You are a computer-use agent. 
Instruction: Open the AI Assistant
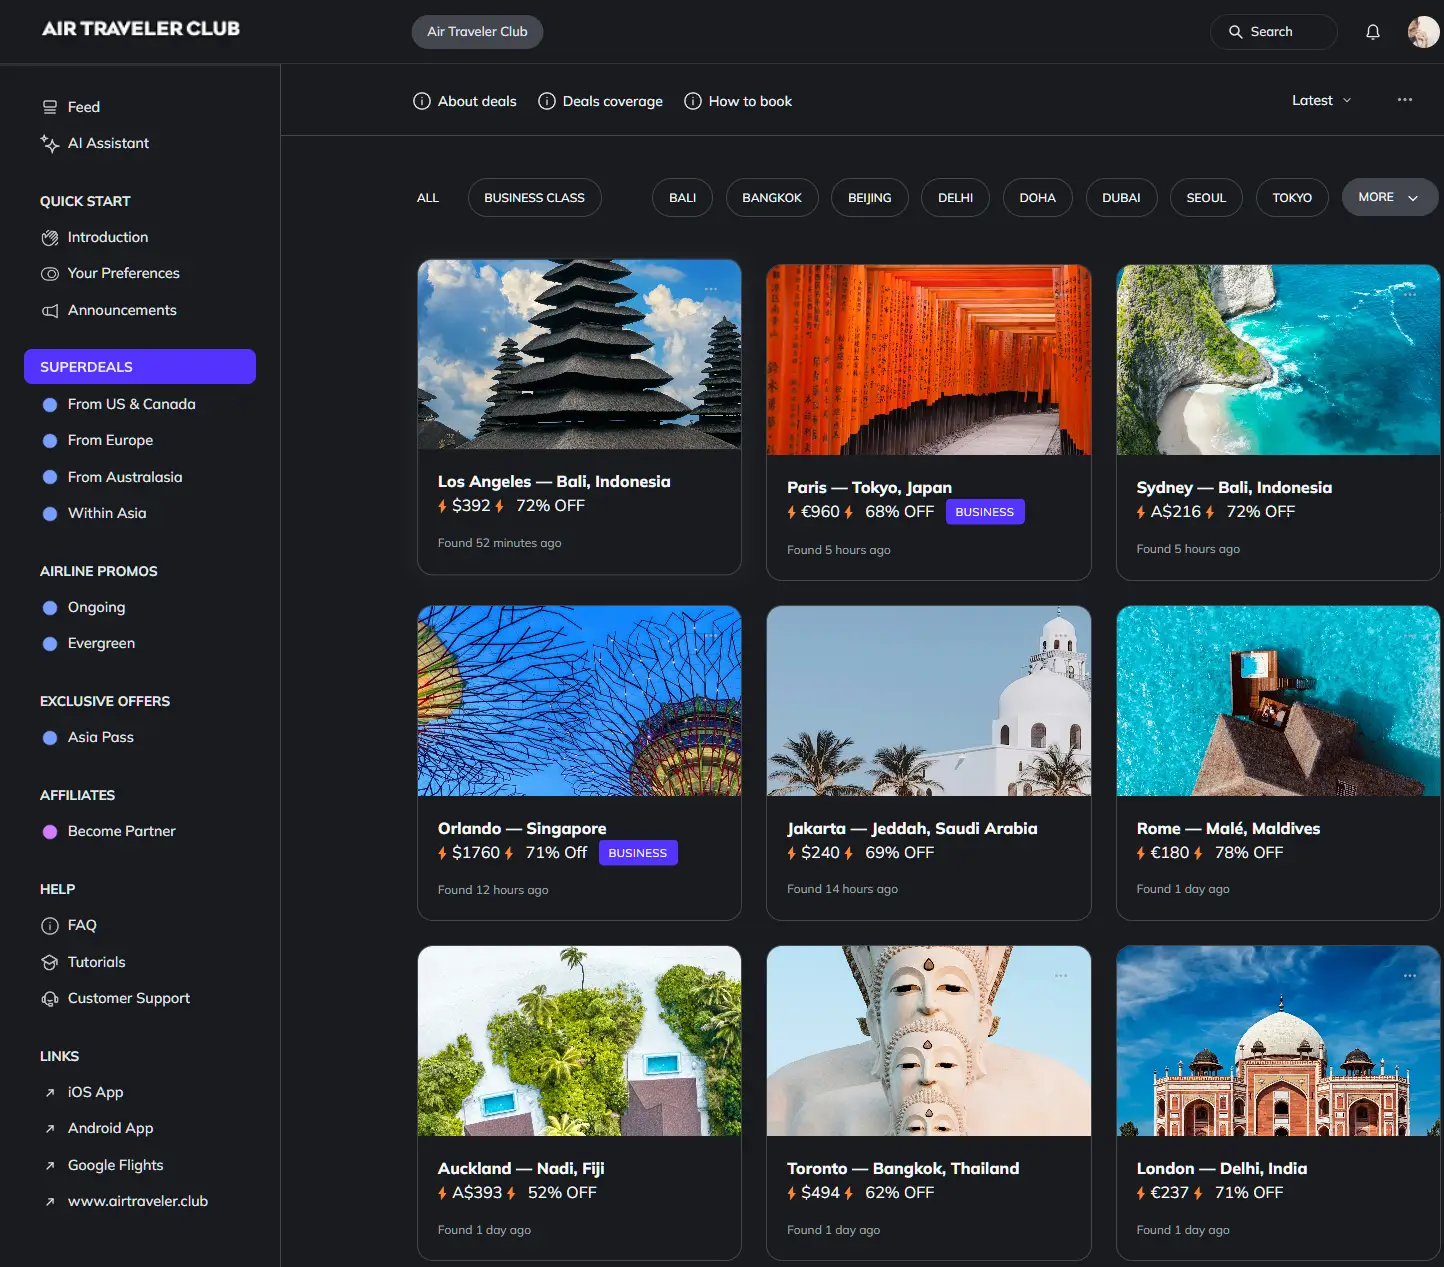click(107, 143)
